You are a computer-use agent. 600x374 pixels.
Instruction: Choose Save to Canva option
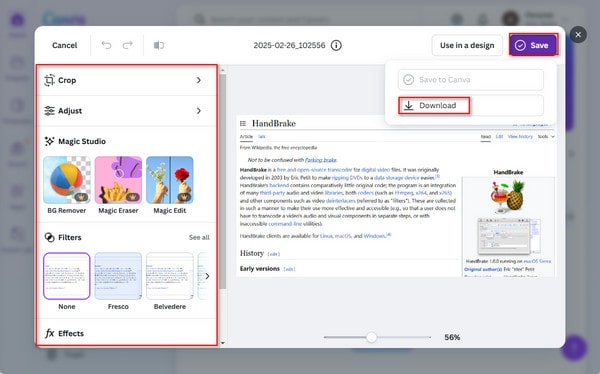coord(471,80)
